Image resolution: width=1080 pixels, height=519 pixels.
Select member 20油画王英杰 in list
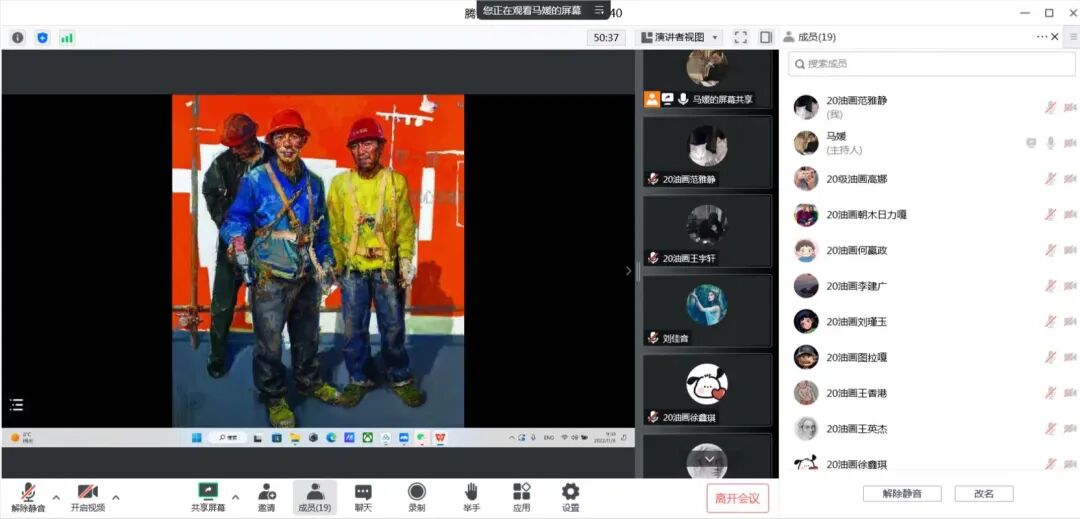pos(931,429)
